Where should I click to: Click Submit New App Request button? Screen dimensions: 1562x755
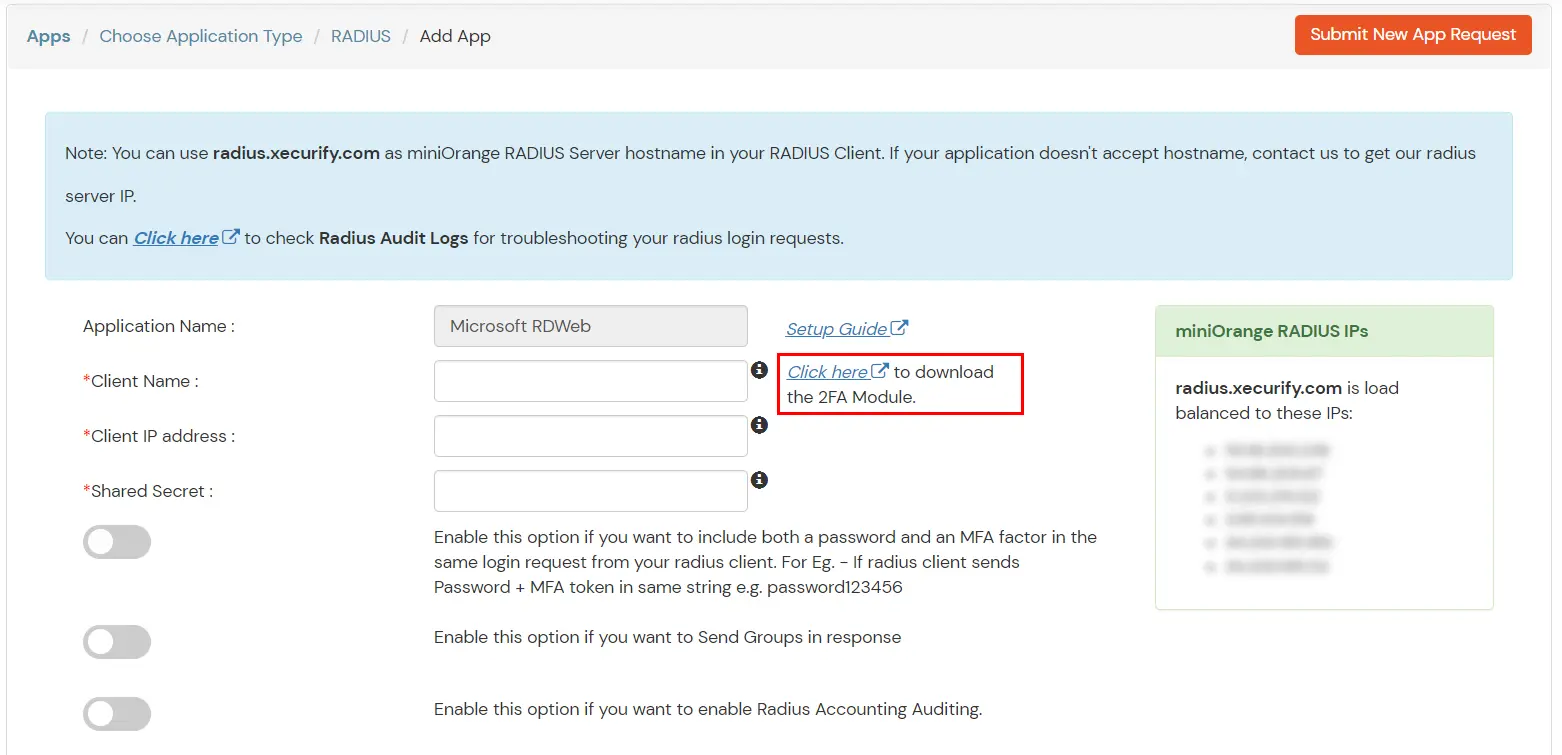1413,34
